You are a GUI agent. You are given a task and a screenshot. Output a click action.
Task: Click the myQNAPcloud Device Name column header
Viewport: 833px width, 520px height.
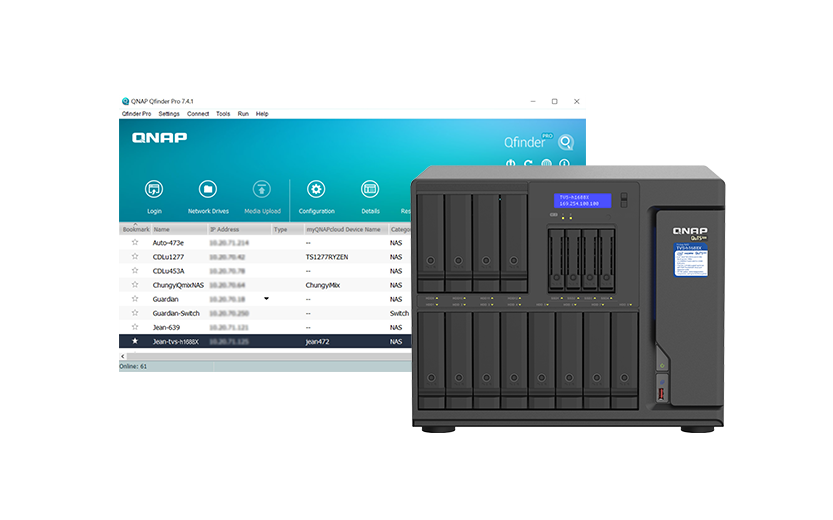point(343,229)
